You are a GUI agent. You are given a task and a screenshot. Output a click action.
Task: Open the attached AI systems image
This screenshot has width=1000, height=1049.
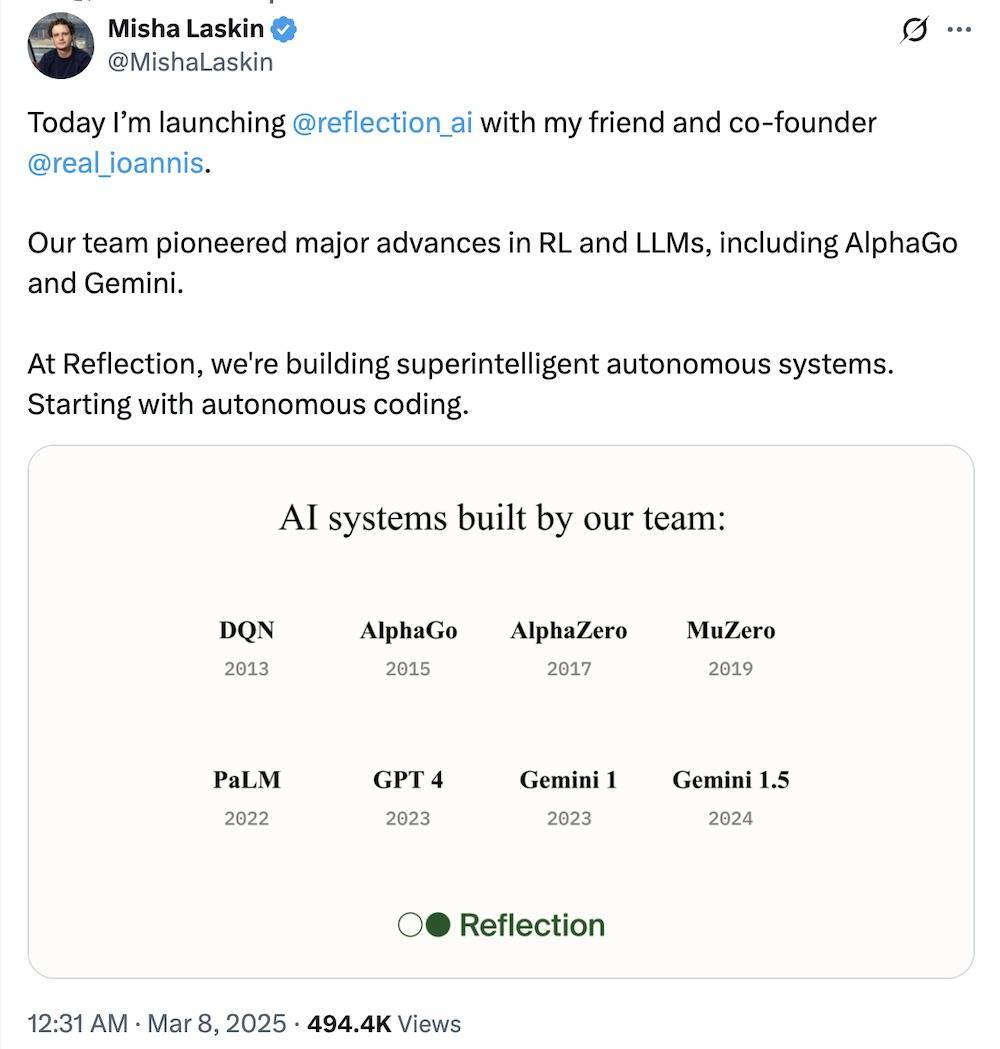point(500,710)
